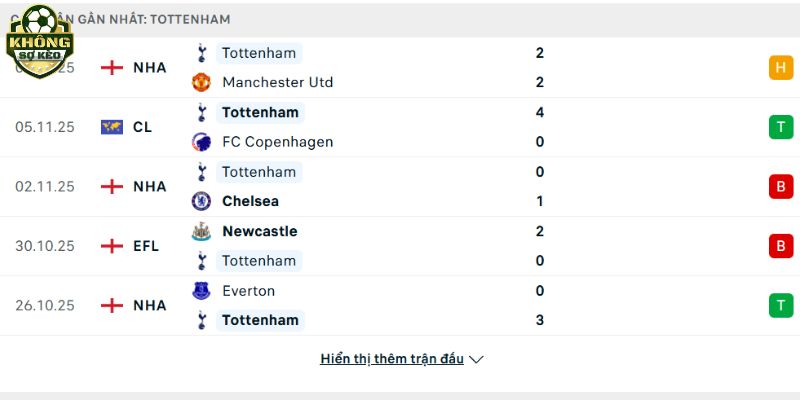Expand more matches with the chevron arrow
This screenshot has height=400, width=800.
pos(476,359)
